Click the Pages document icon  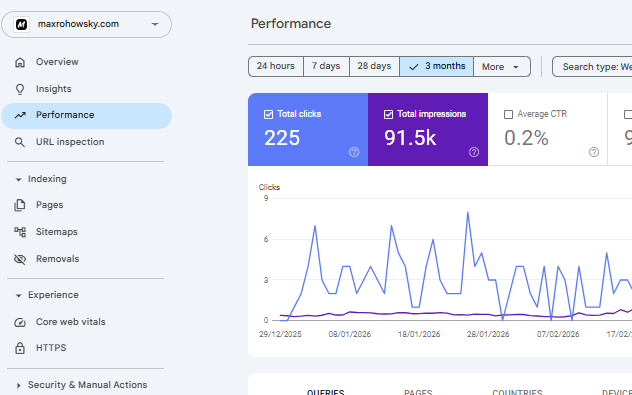[20, 205]
